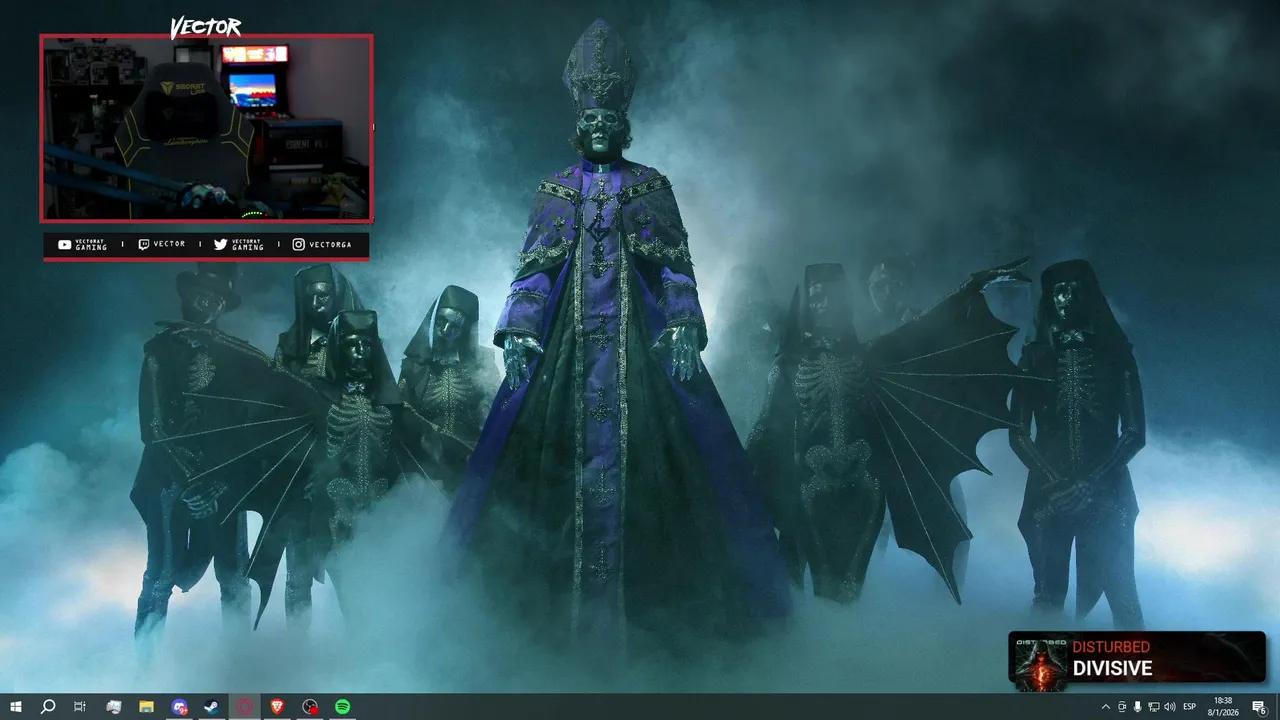Click the YouTube icon in social bar
1280x720 pixels.
coord(65,244)
